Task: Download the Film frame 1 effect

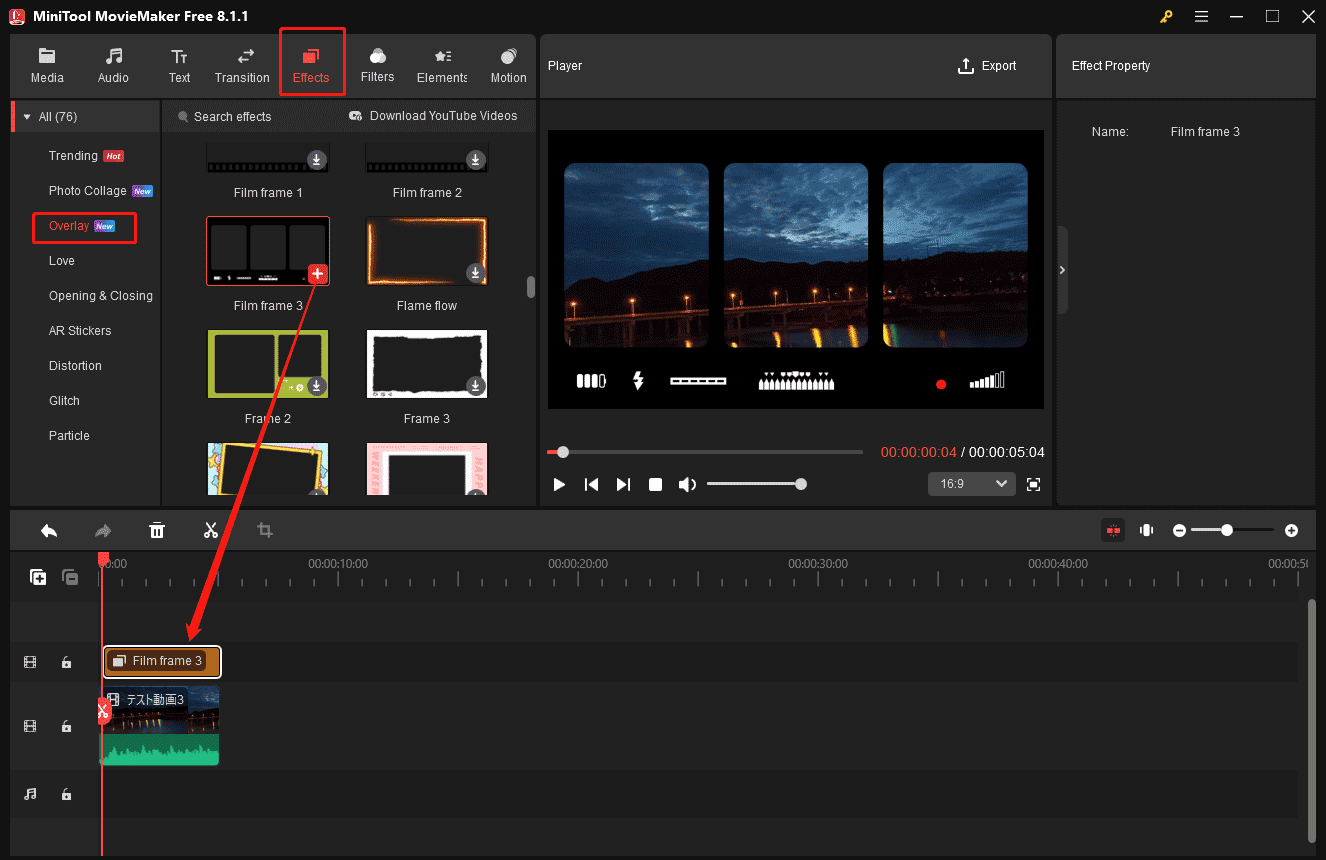Action: (x=316, y=159)
